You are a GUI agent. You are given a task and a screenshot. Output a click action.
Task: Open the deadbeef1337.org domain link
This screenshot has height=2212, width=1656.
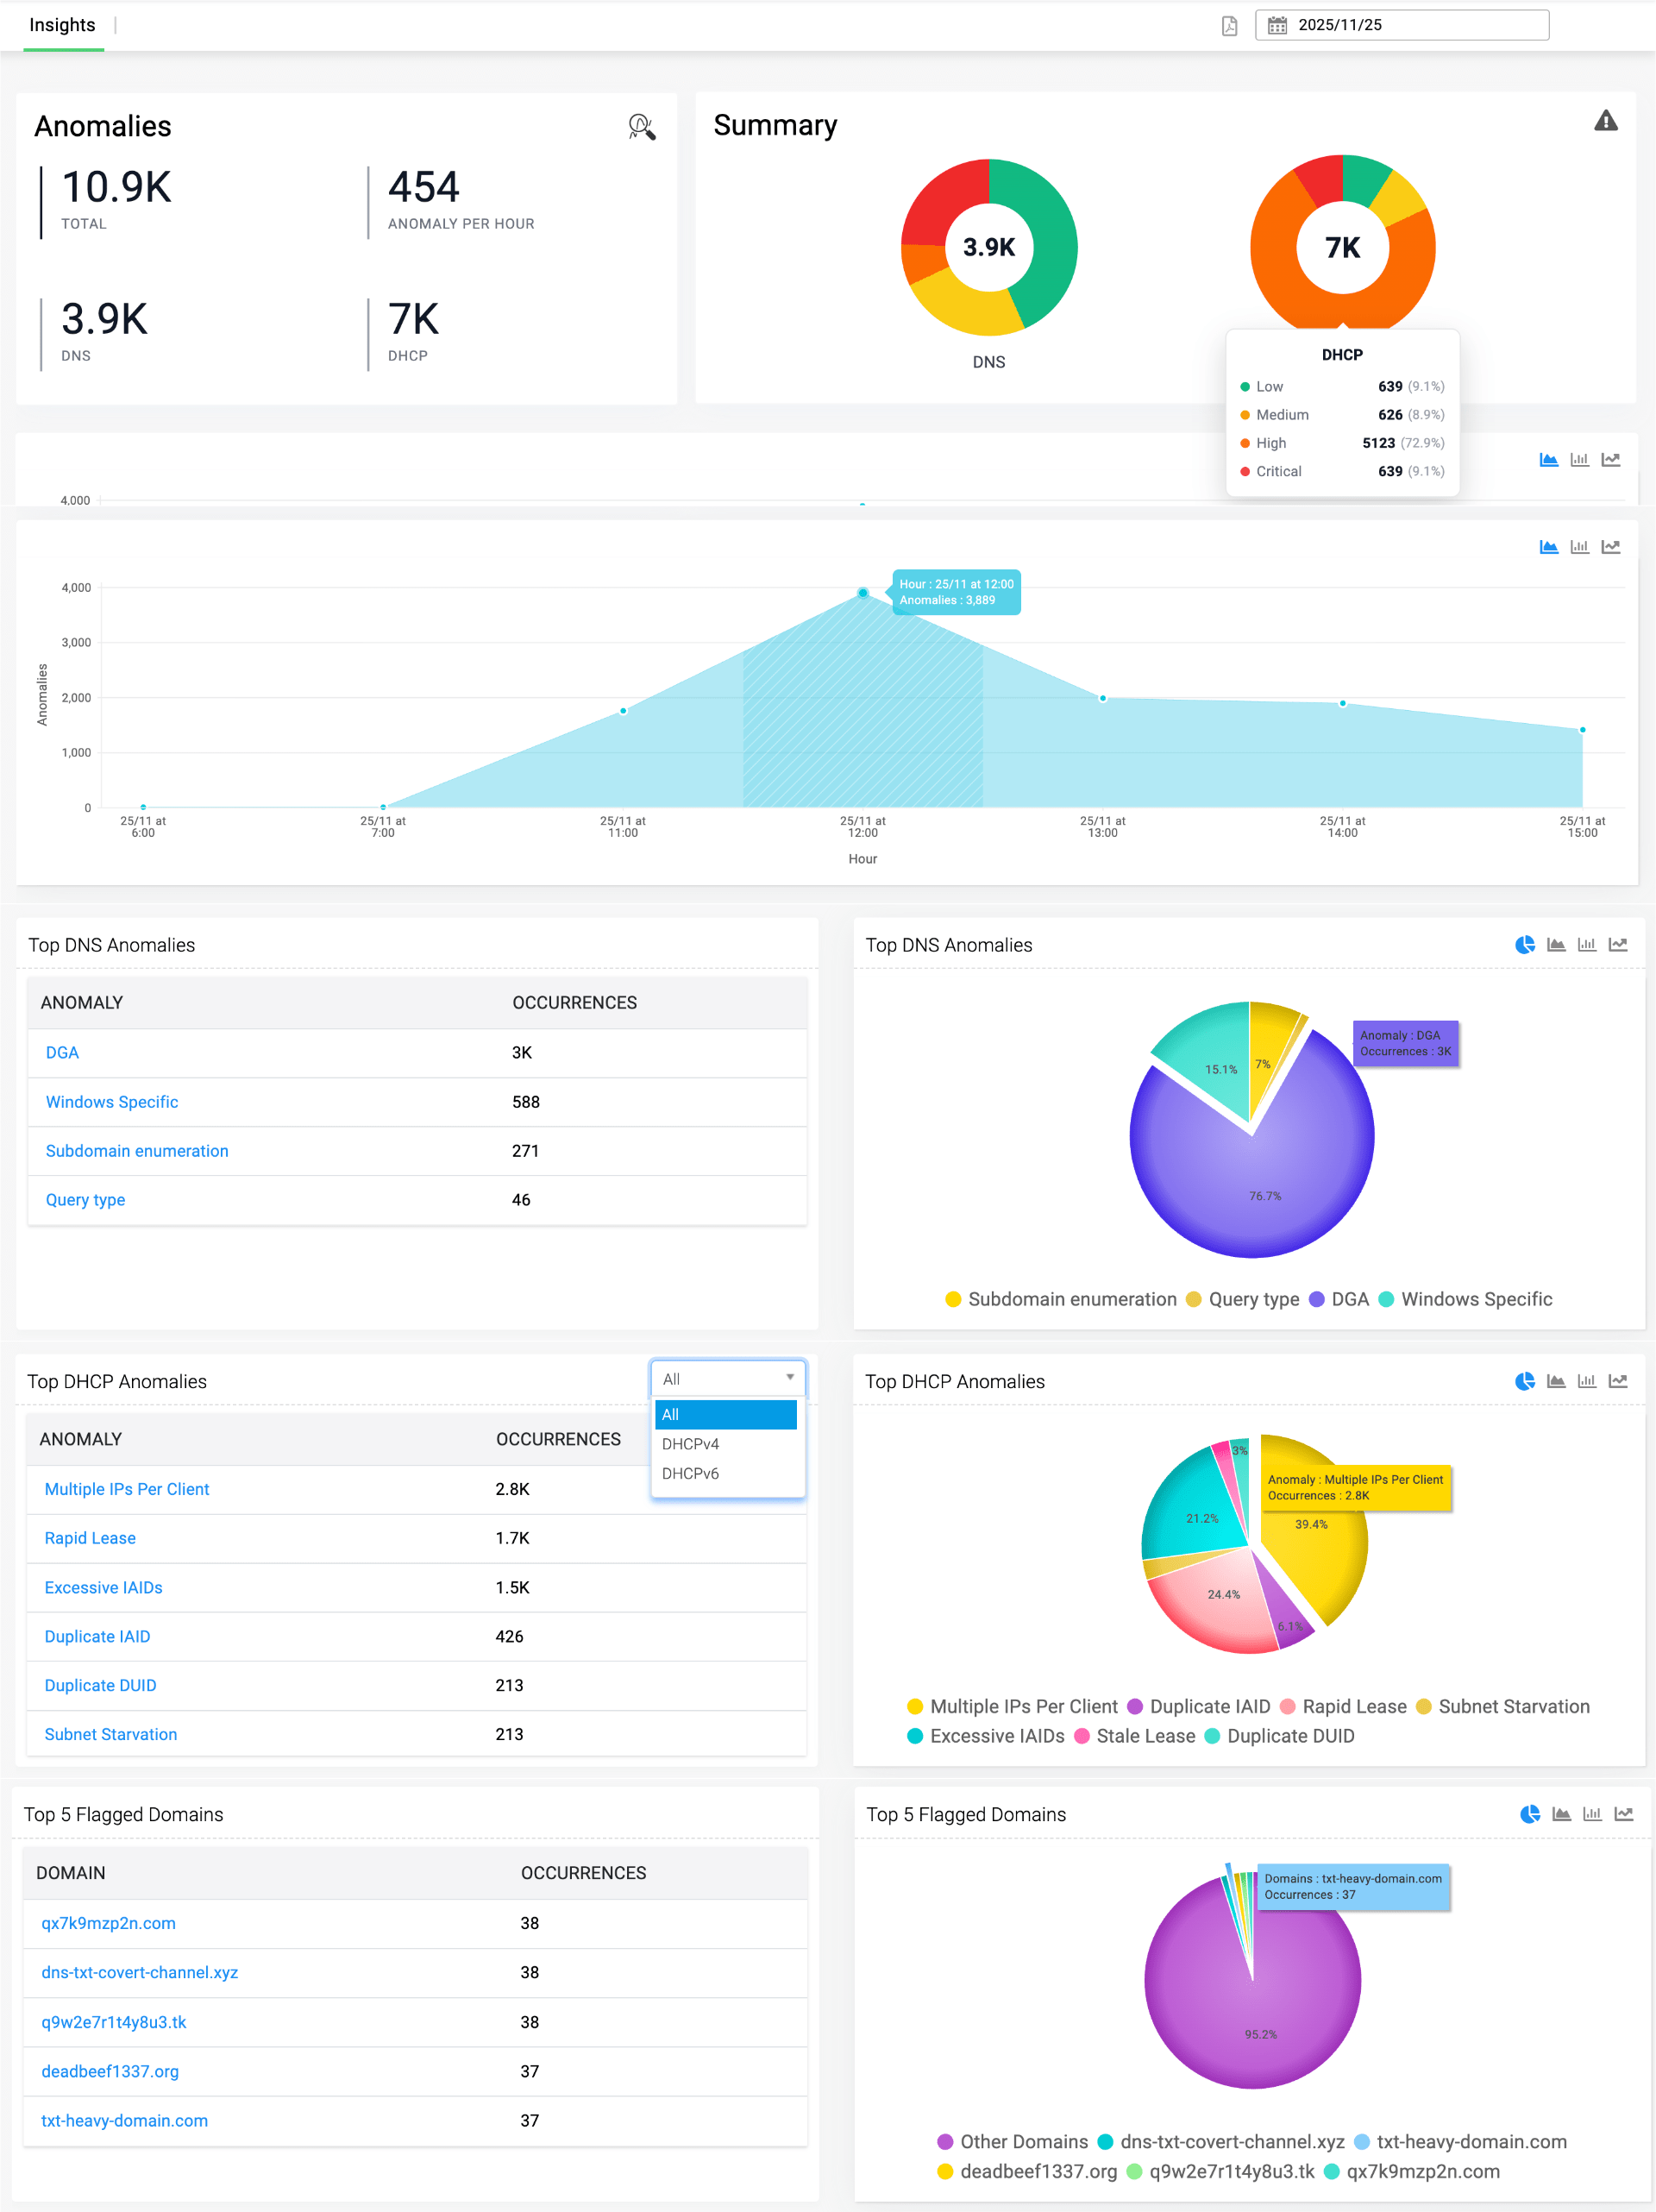110,2071
